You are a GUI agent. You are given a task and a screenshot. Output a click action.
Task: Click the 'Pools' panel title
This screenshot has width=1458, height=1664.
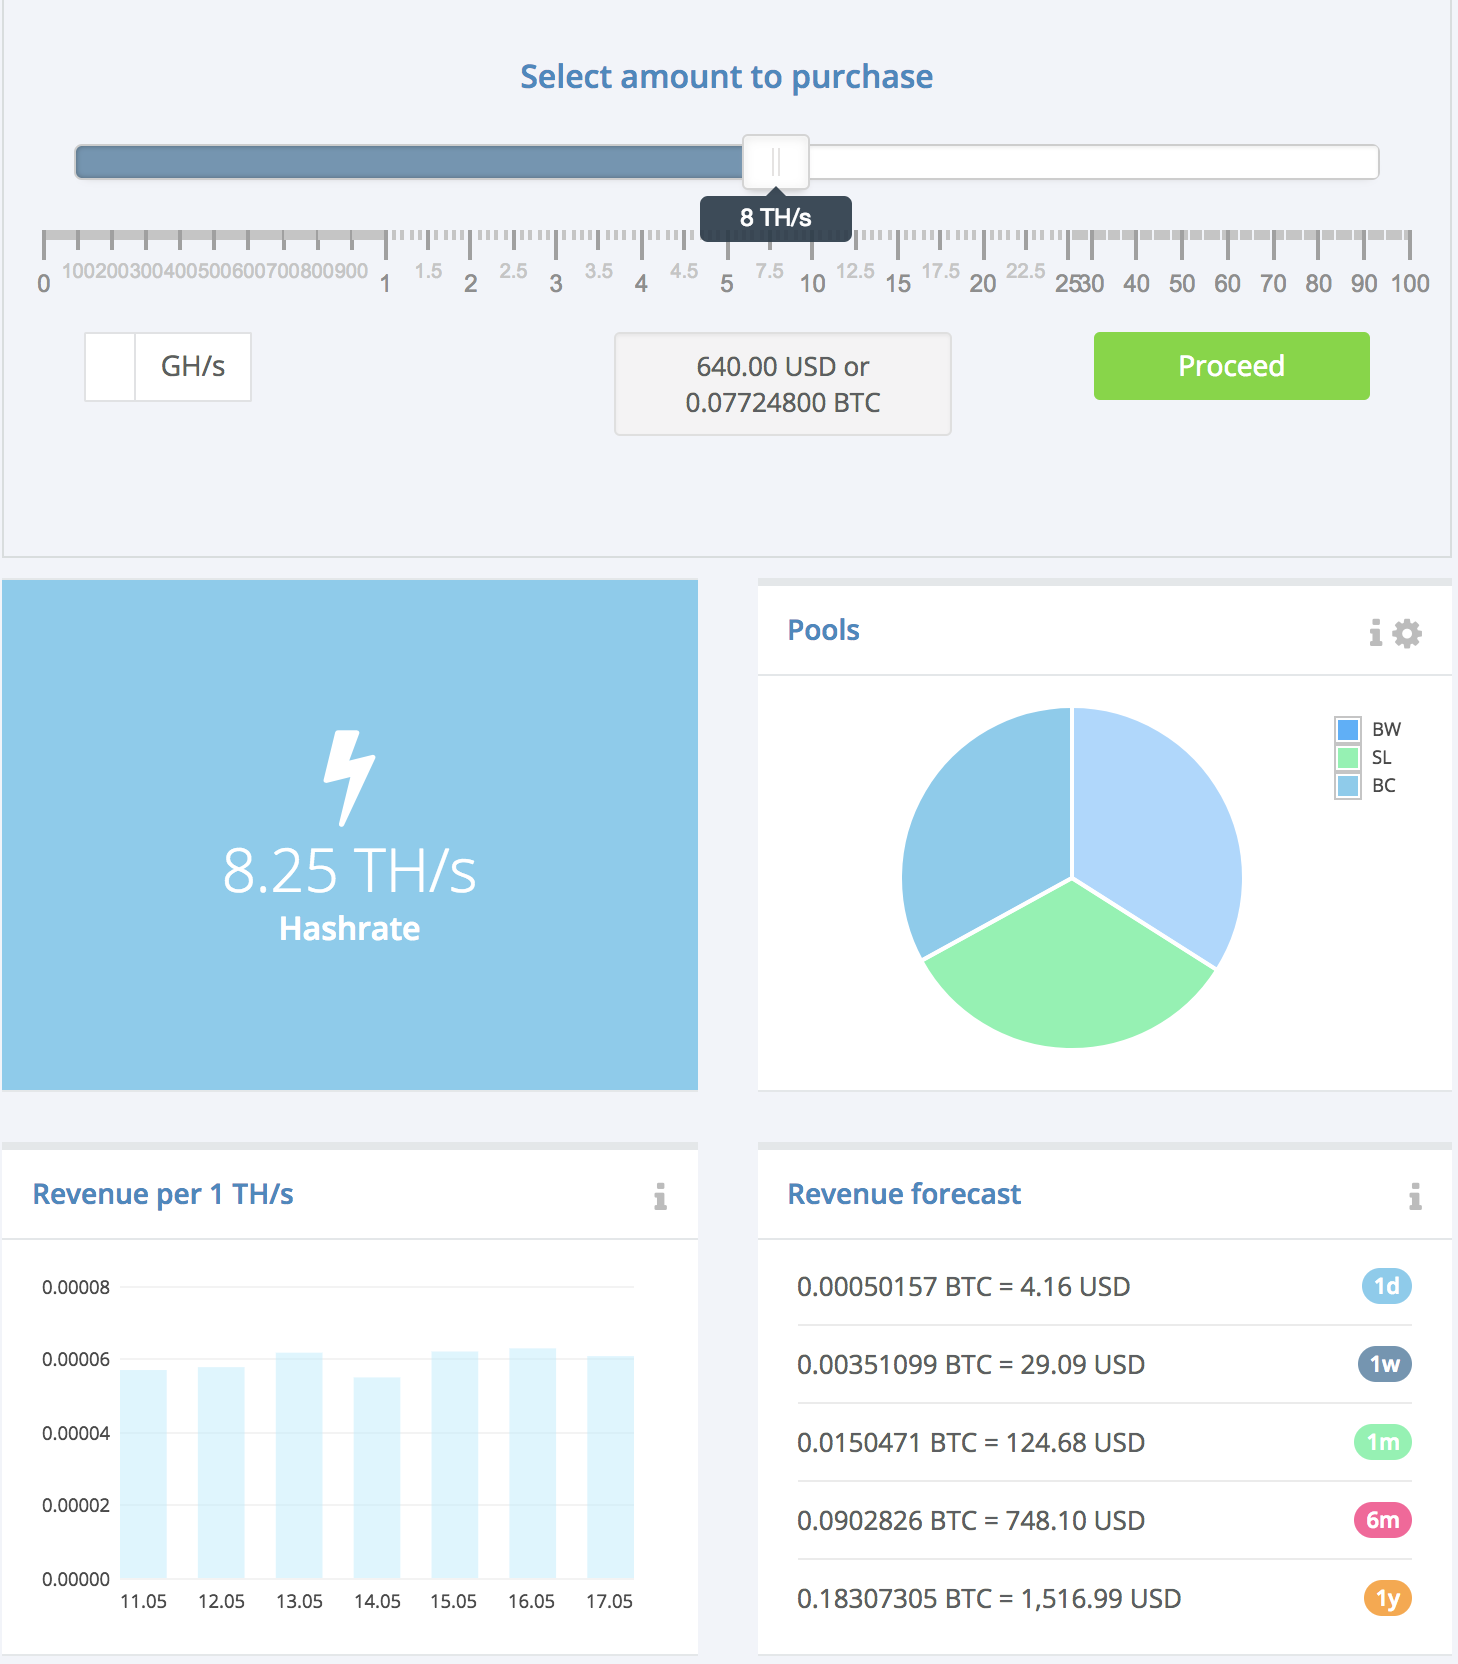coord(823,630)
